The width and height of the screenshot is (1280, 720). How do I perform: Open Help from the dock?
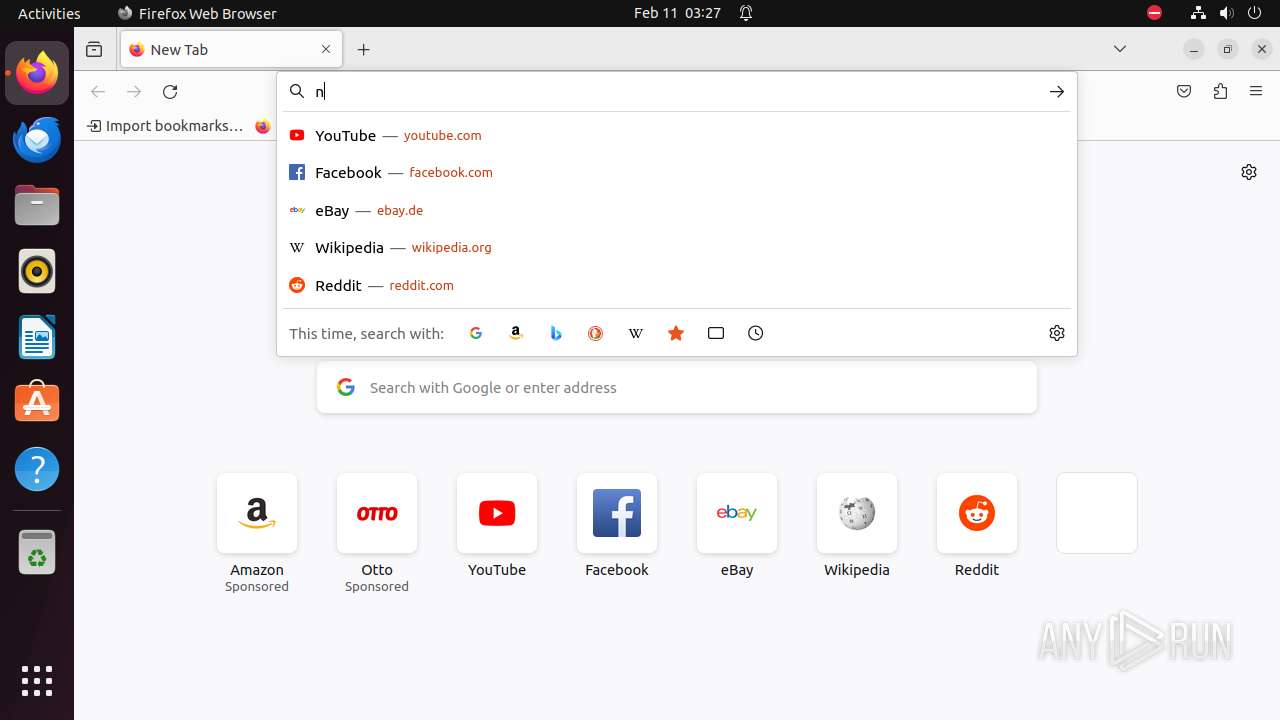tap(37, 469)
